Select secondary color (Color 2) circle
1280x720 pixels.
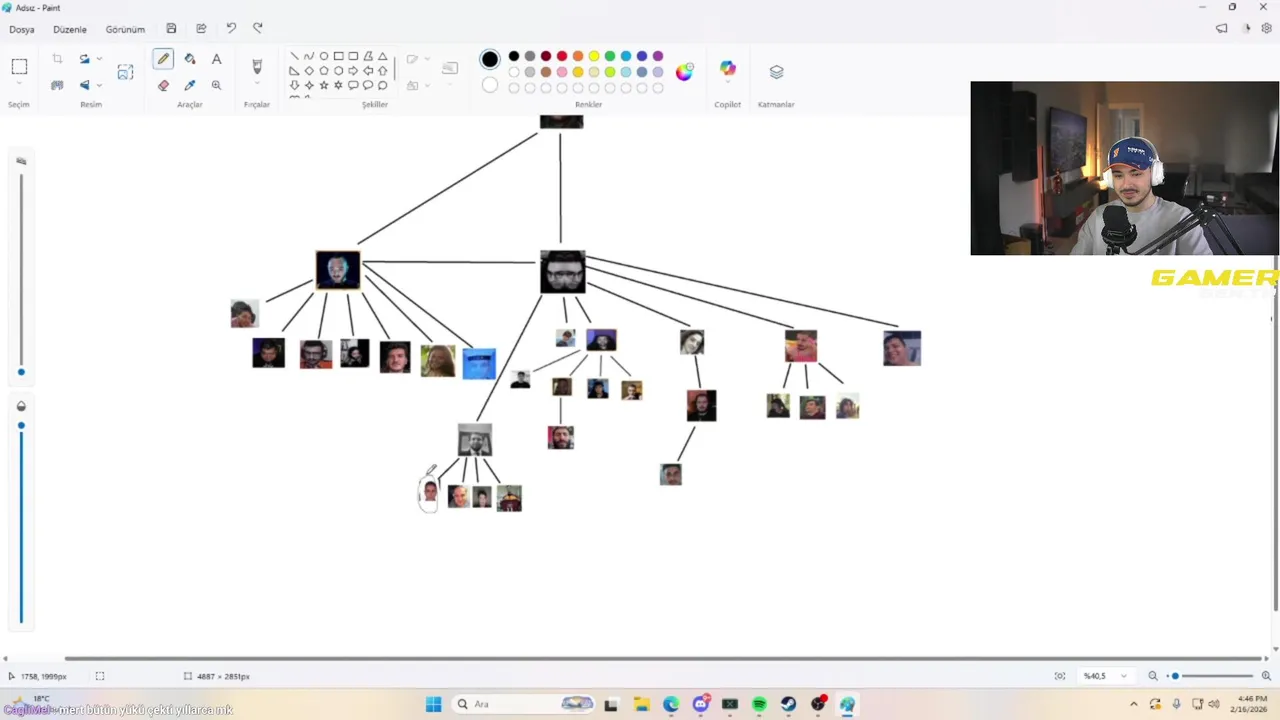click(490, 85)
